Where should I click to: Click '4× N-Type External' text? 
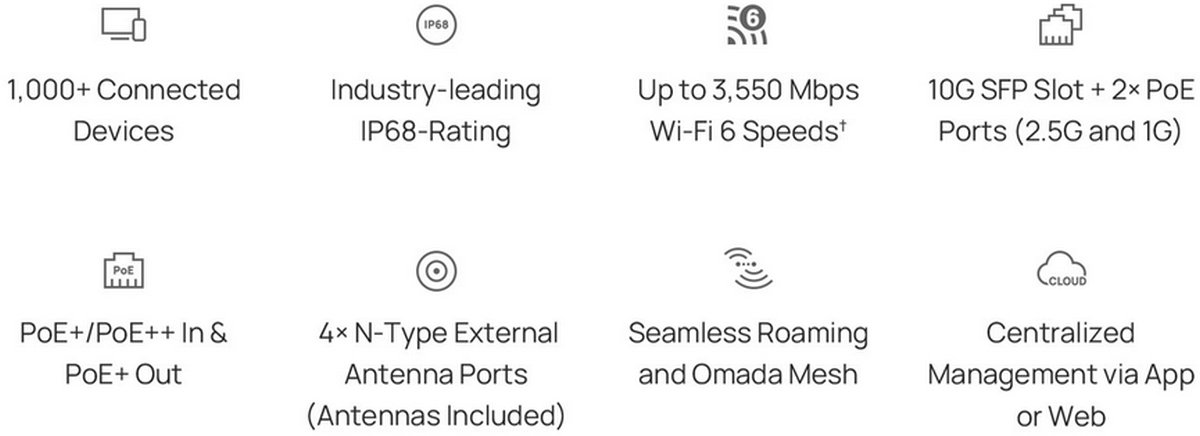435,333
